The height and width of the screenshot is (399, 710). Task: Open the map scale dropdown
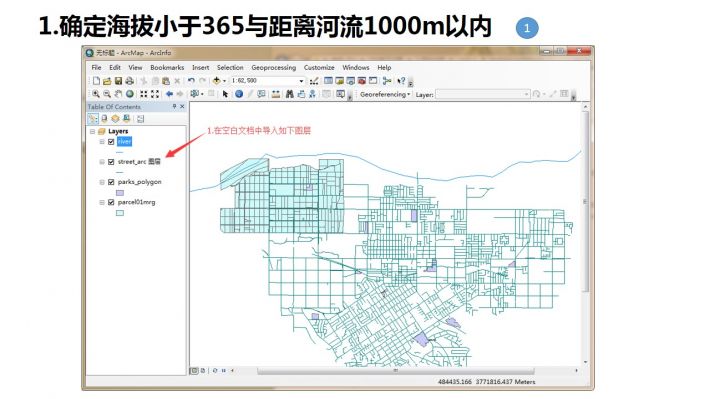click(302, 81)
